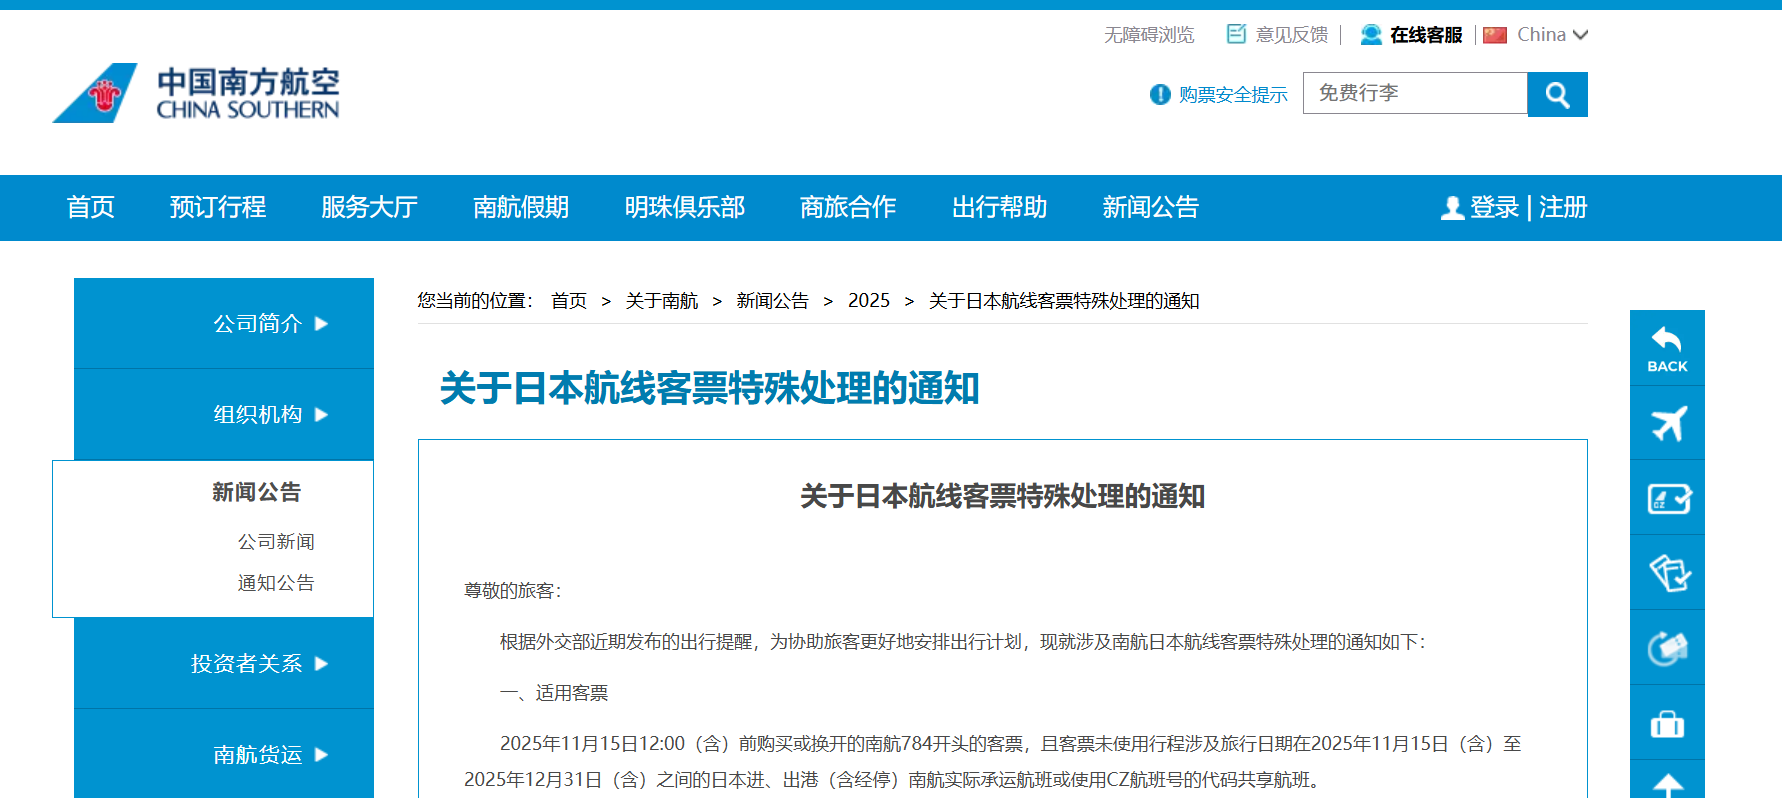Open the 商旅合作 menu
Screen dimensions: 1782x798
[848, 207]
